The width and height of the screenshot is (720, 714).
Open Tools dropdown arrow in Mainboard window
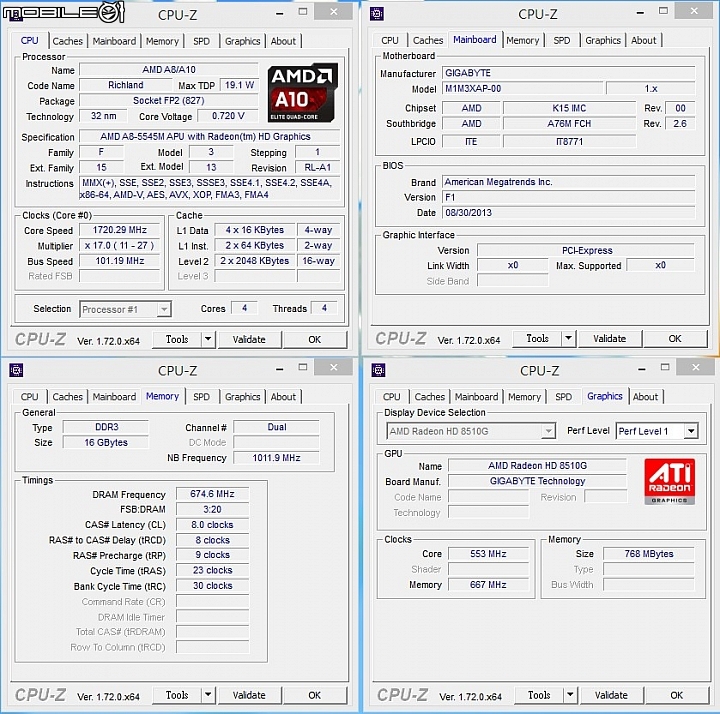click(568, 338)
